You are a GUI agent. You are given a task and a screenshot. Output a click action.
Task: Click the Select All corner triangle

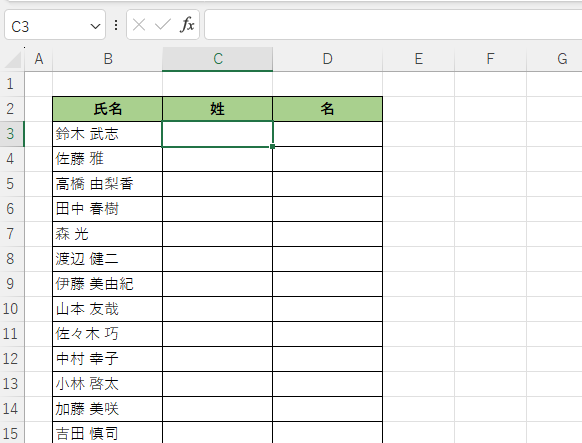(x=13, y=59)
